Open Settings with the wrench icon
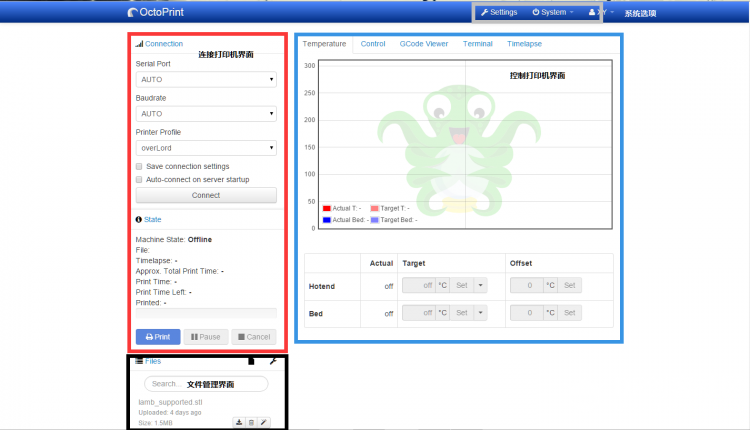Screen dimensions: 750x430 click(499, 12)
